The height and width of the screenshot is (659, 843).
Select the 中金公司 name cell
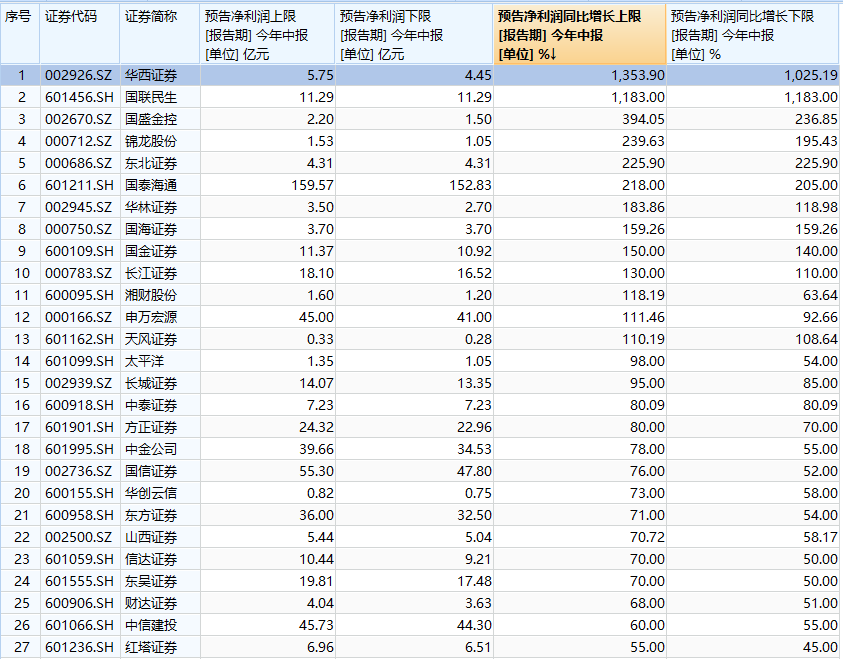160,449
